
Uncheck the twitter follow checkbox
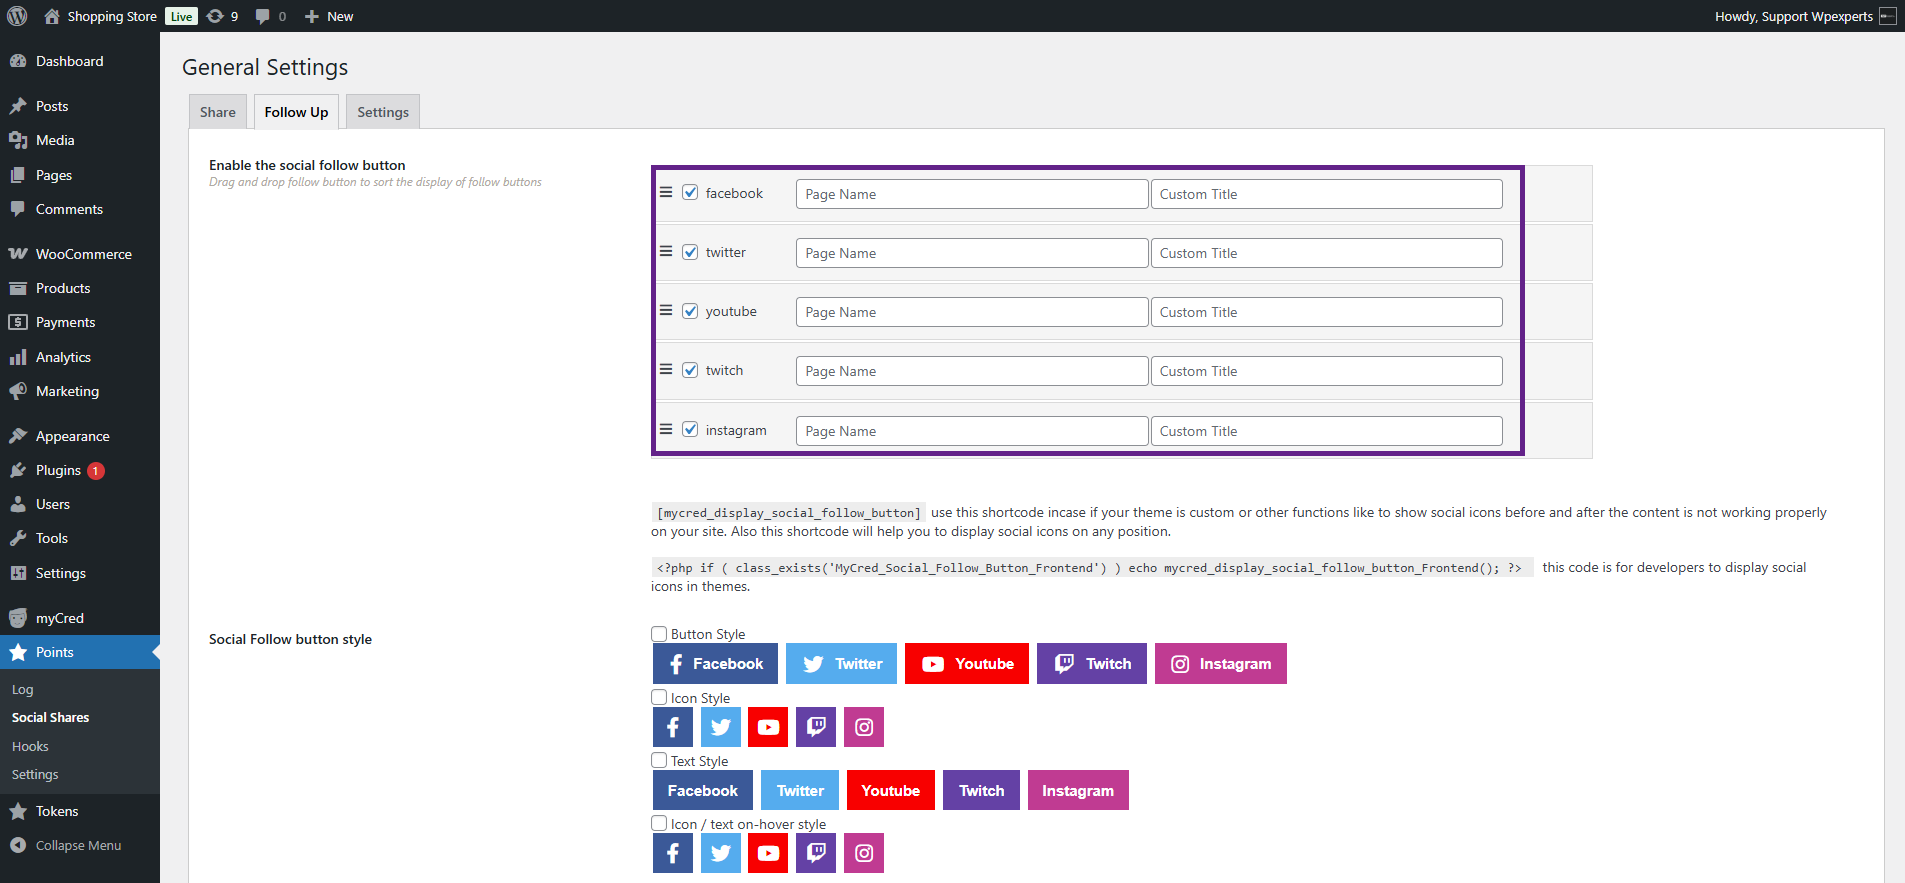[690, 252]
